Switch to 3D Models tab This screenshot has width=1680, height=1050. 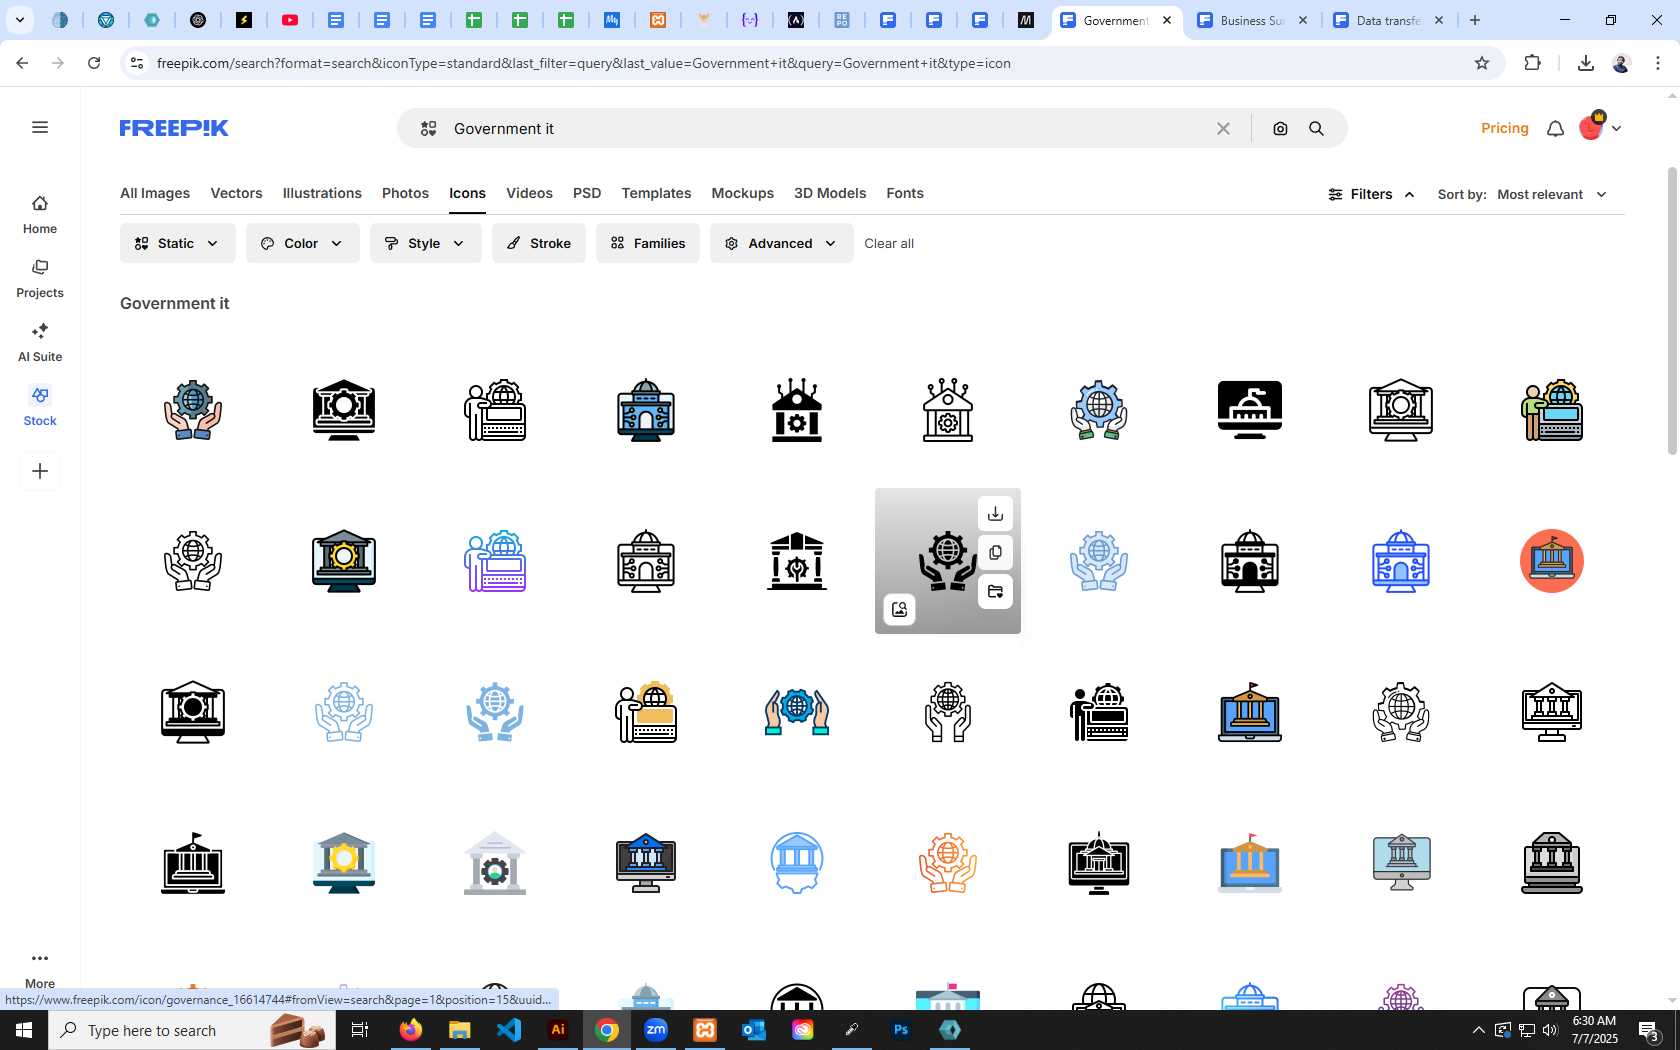click(x=830, y=193)
